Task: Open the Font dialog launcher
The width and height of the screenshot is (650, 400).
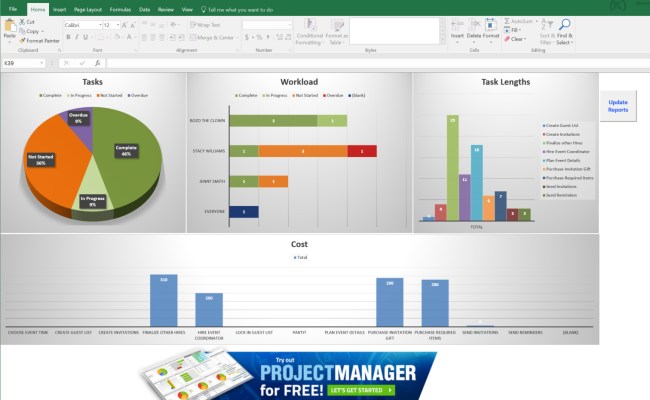Action: point(136,50)
